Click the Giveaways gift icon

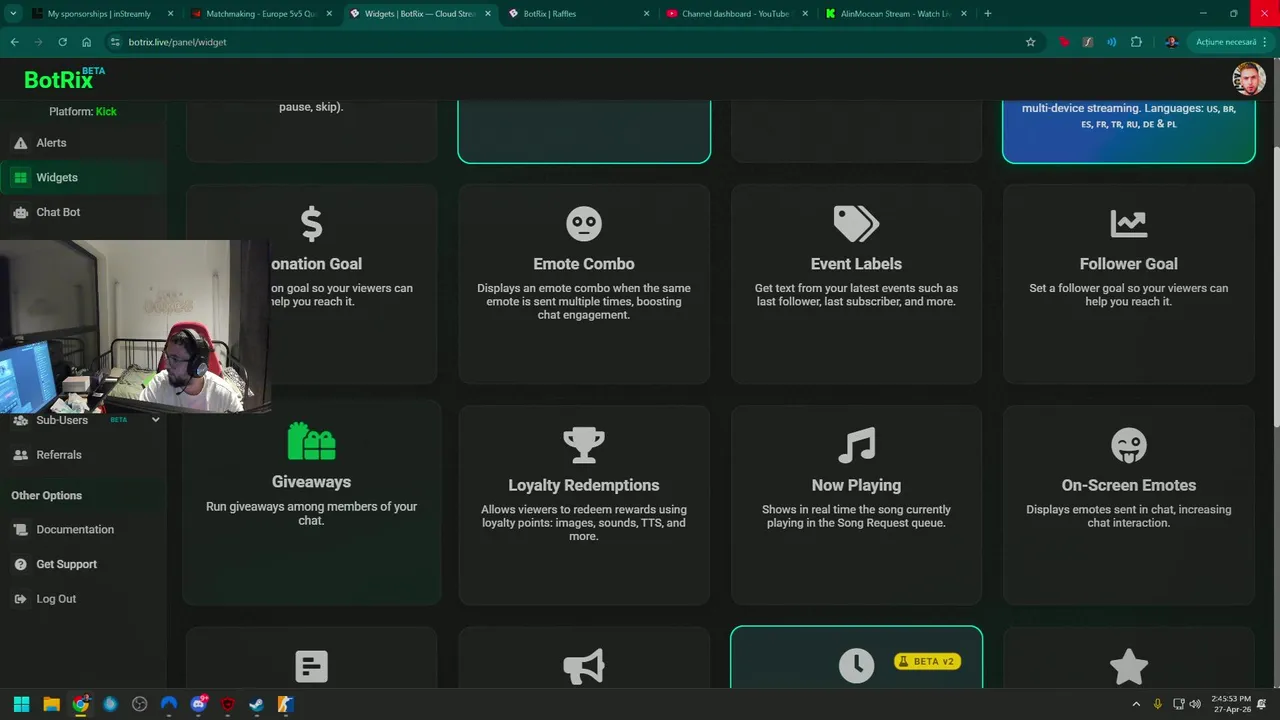pyautogui.click(x=311, y=441)
